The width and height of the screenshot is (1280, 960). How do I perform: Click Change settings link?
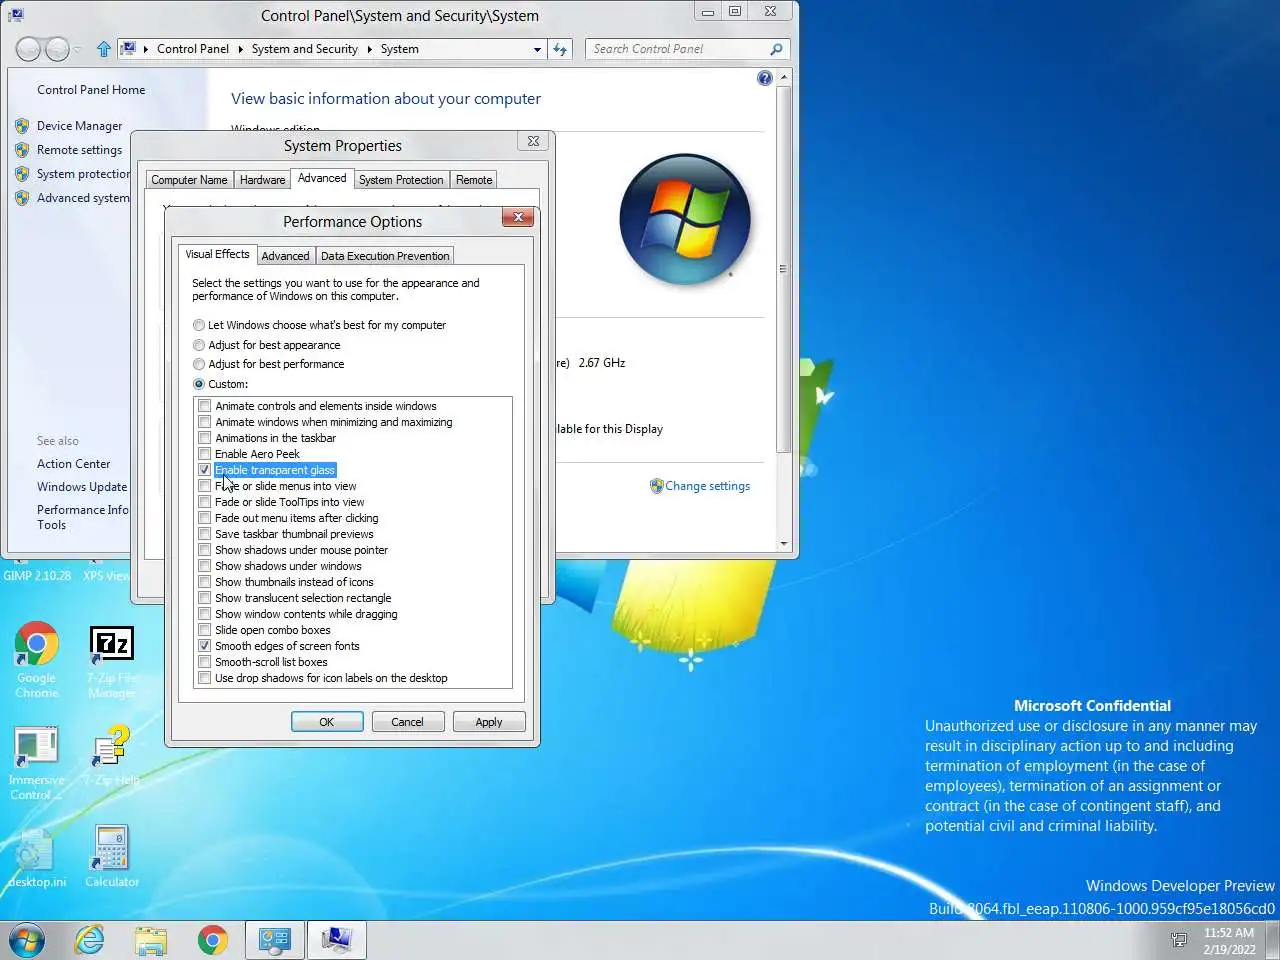click(708, 486)
